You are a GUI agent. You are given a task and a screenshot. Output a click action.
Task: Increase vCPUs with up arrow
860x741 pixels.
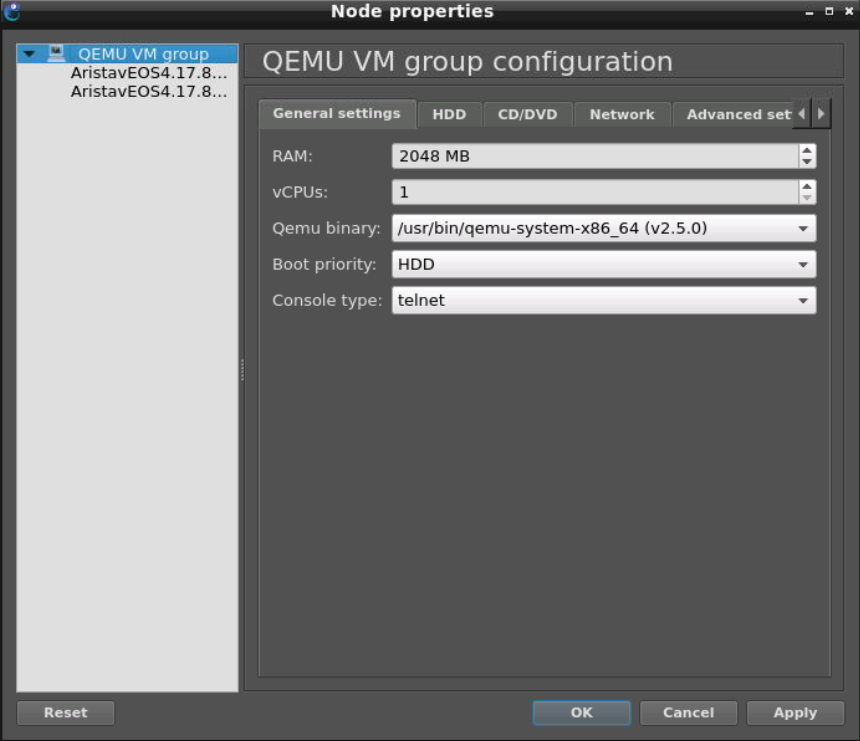(x=807, y=186)
